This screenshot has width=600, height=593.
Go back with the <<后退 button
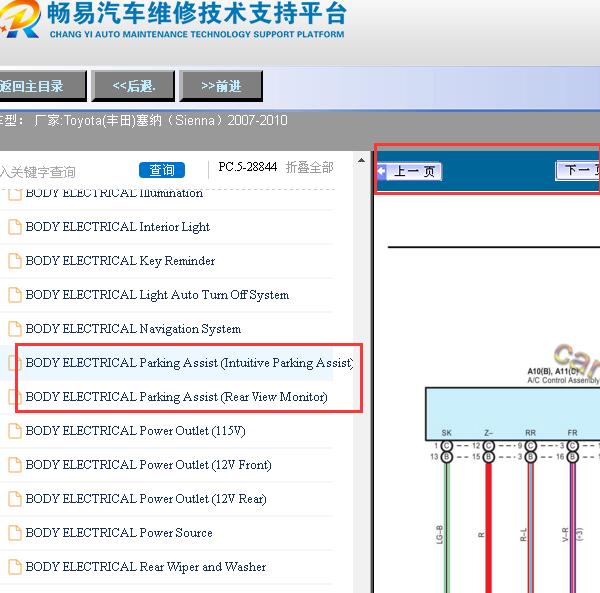133,86
